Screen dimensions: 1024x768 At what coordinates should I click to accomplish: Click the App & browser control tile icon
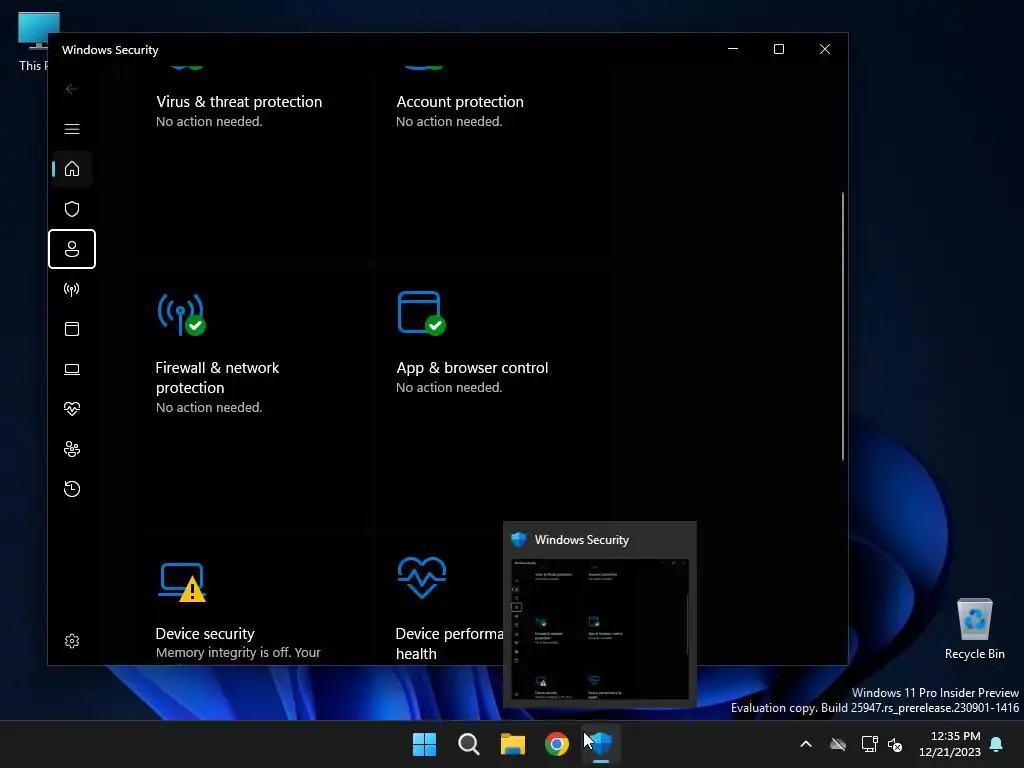(x=421, y=313)
